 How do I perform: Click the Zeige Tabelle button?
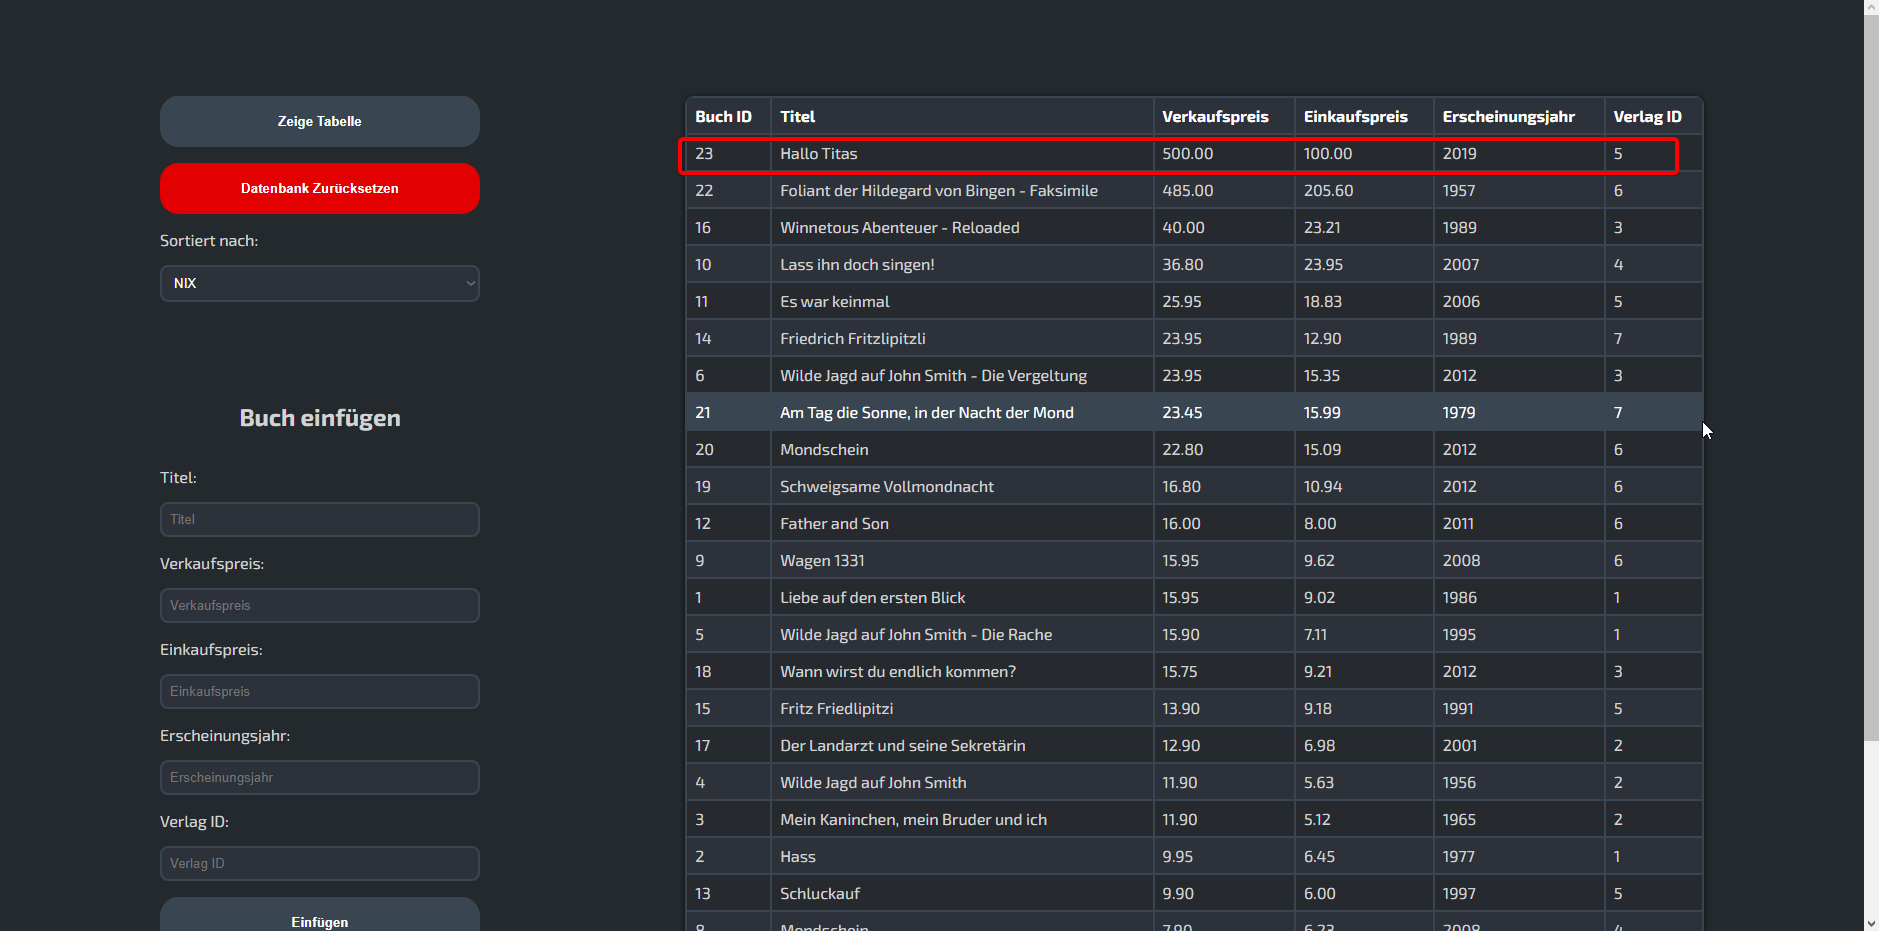point(319,121)
